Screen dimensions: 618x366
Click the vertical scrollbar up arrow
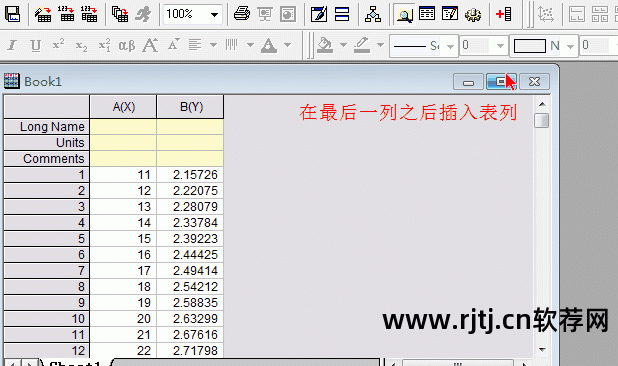[542, 104]
